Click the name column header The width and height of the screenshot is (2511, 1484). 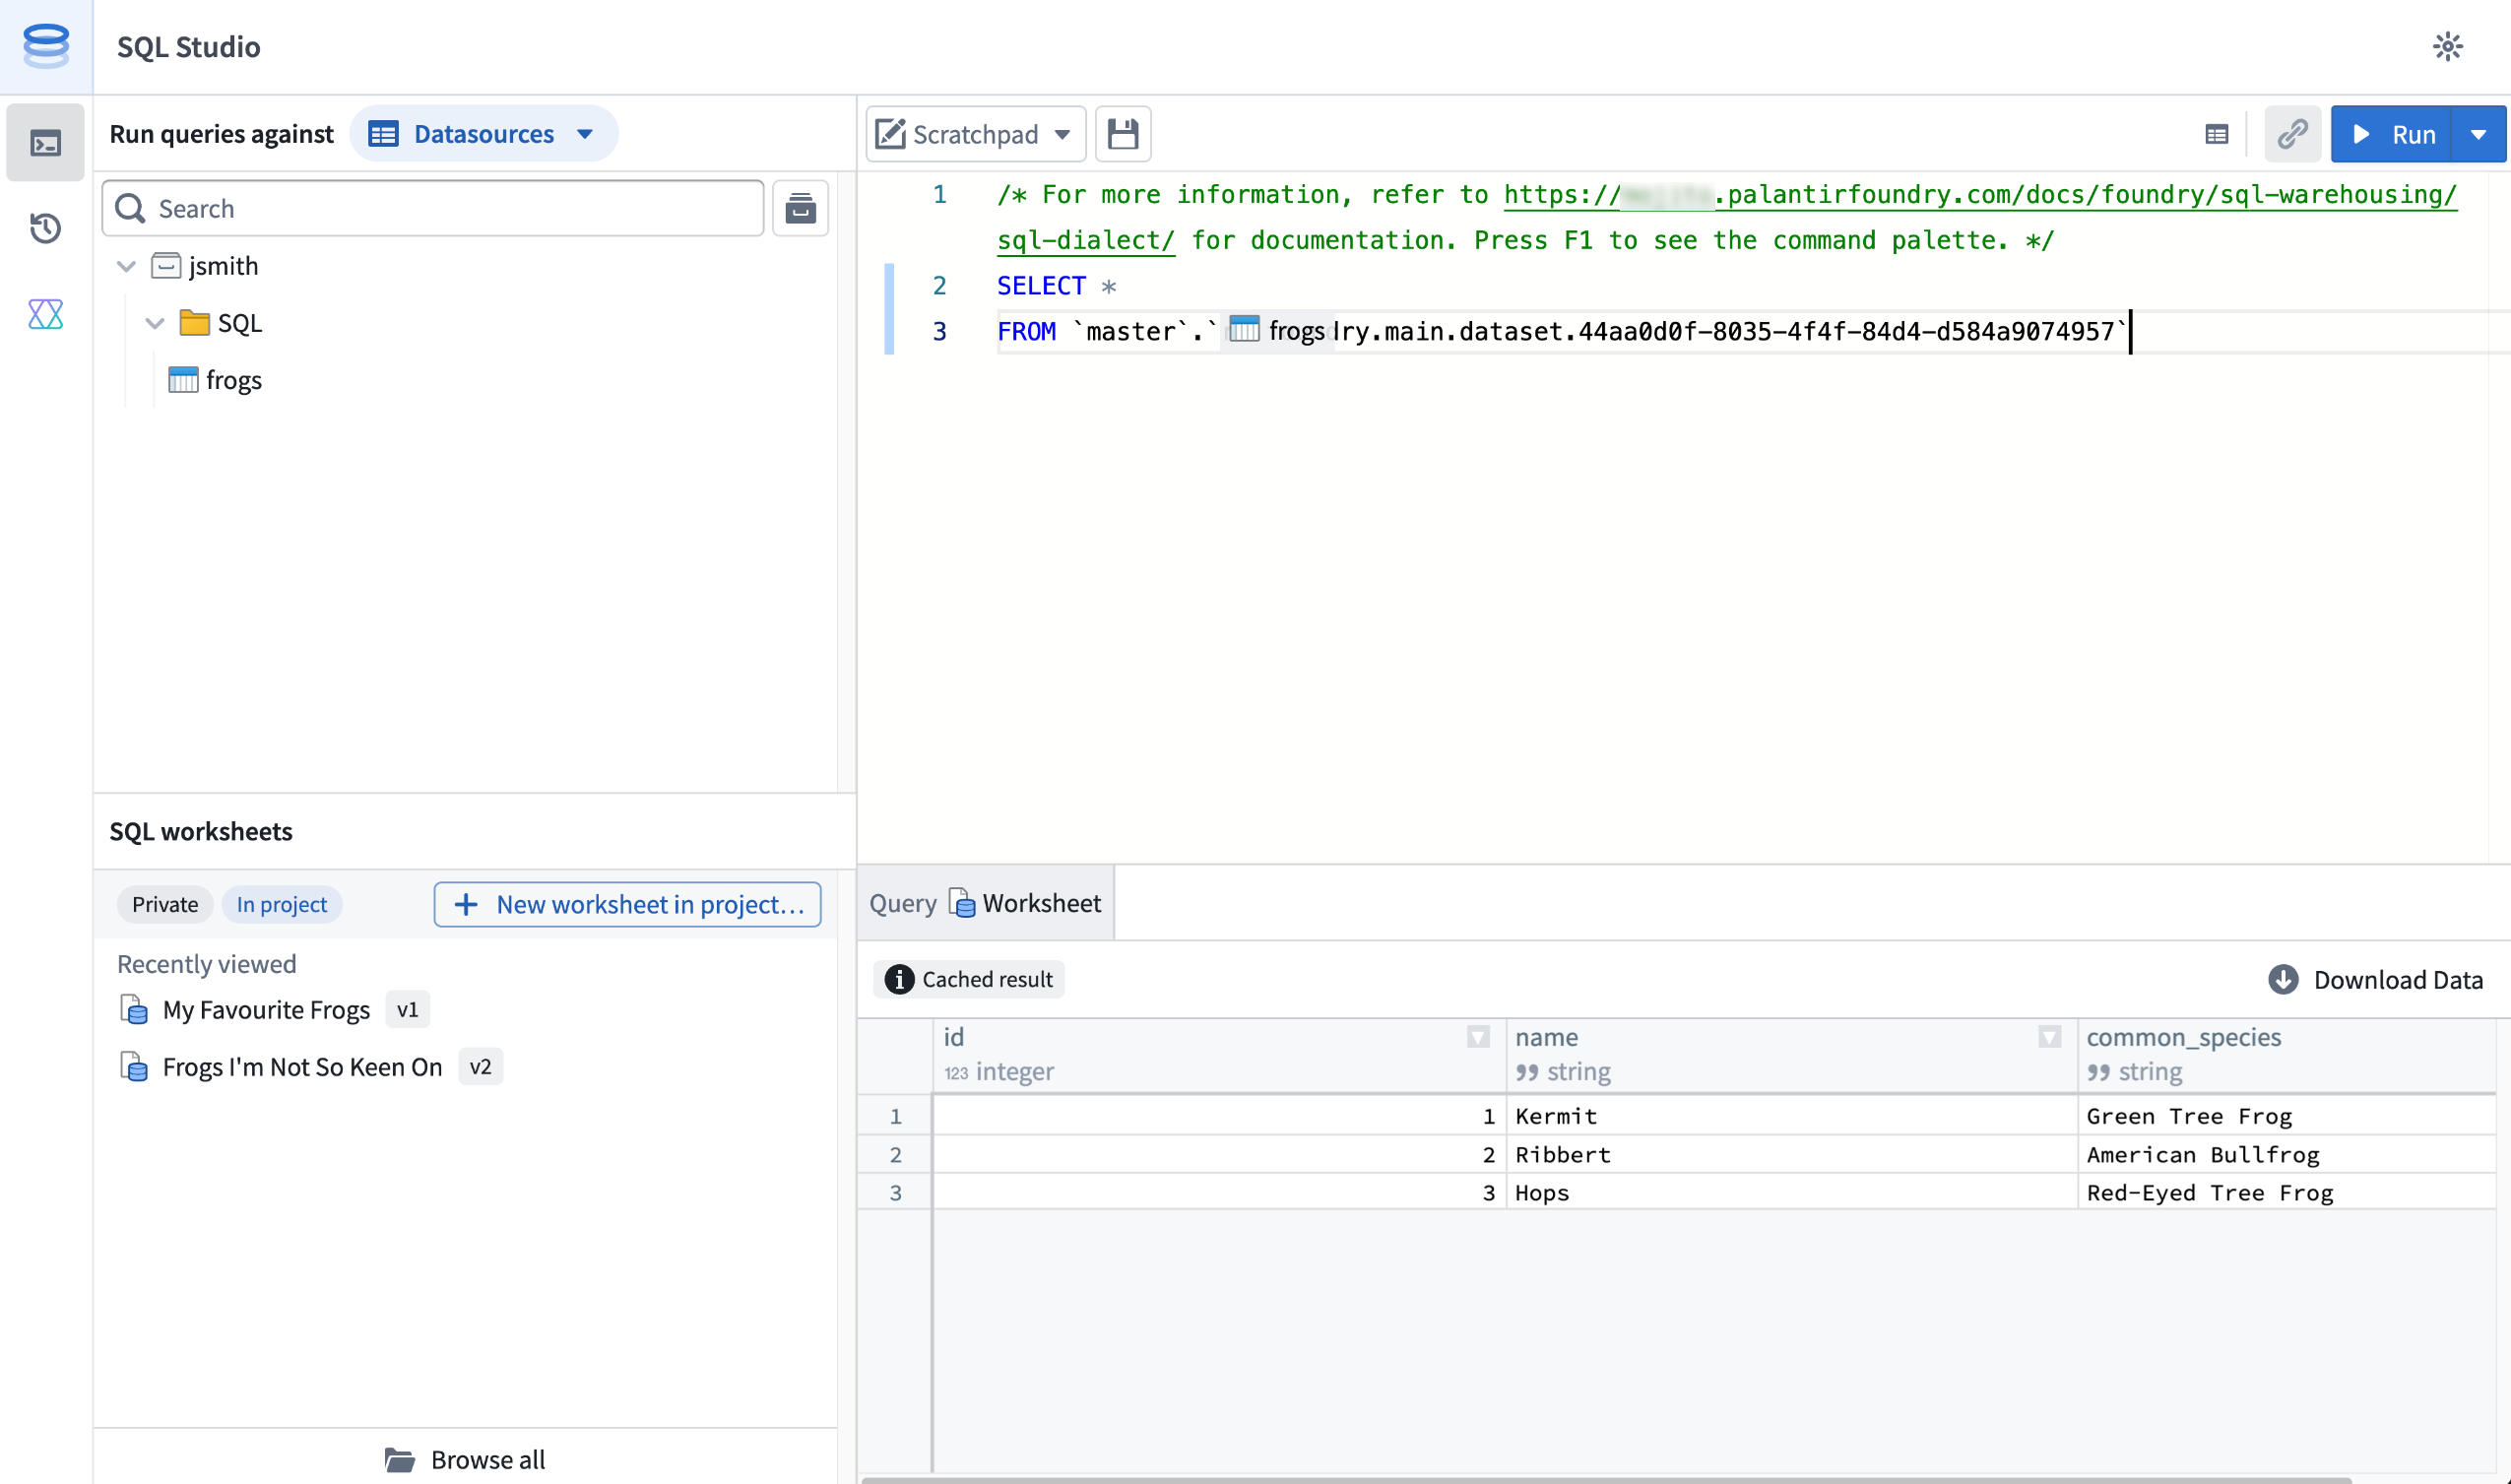pyautogui.click(x=1791, y=1055)
